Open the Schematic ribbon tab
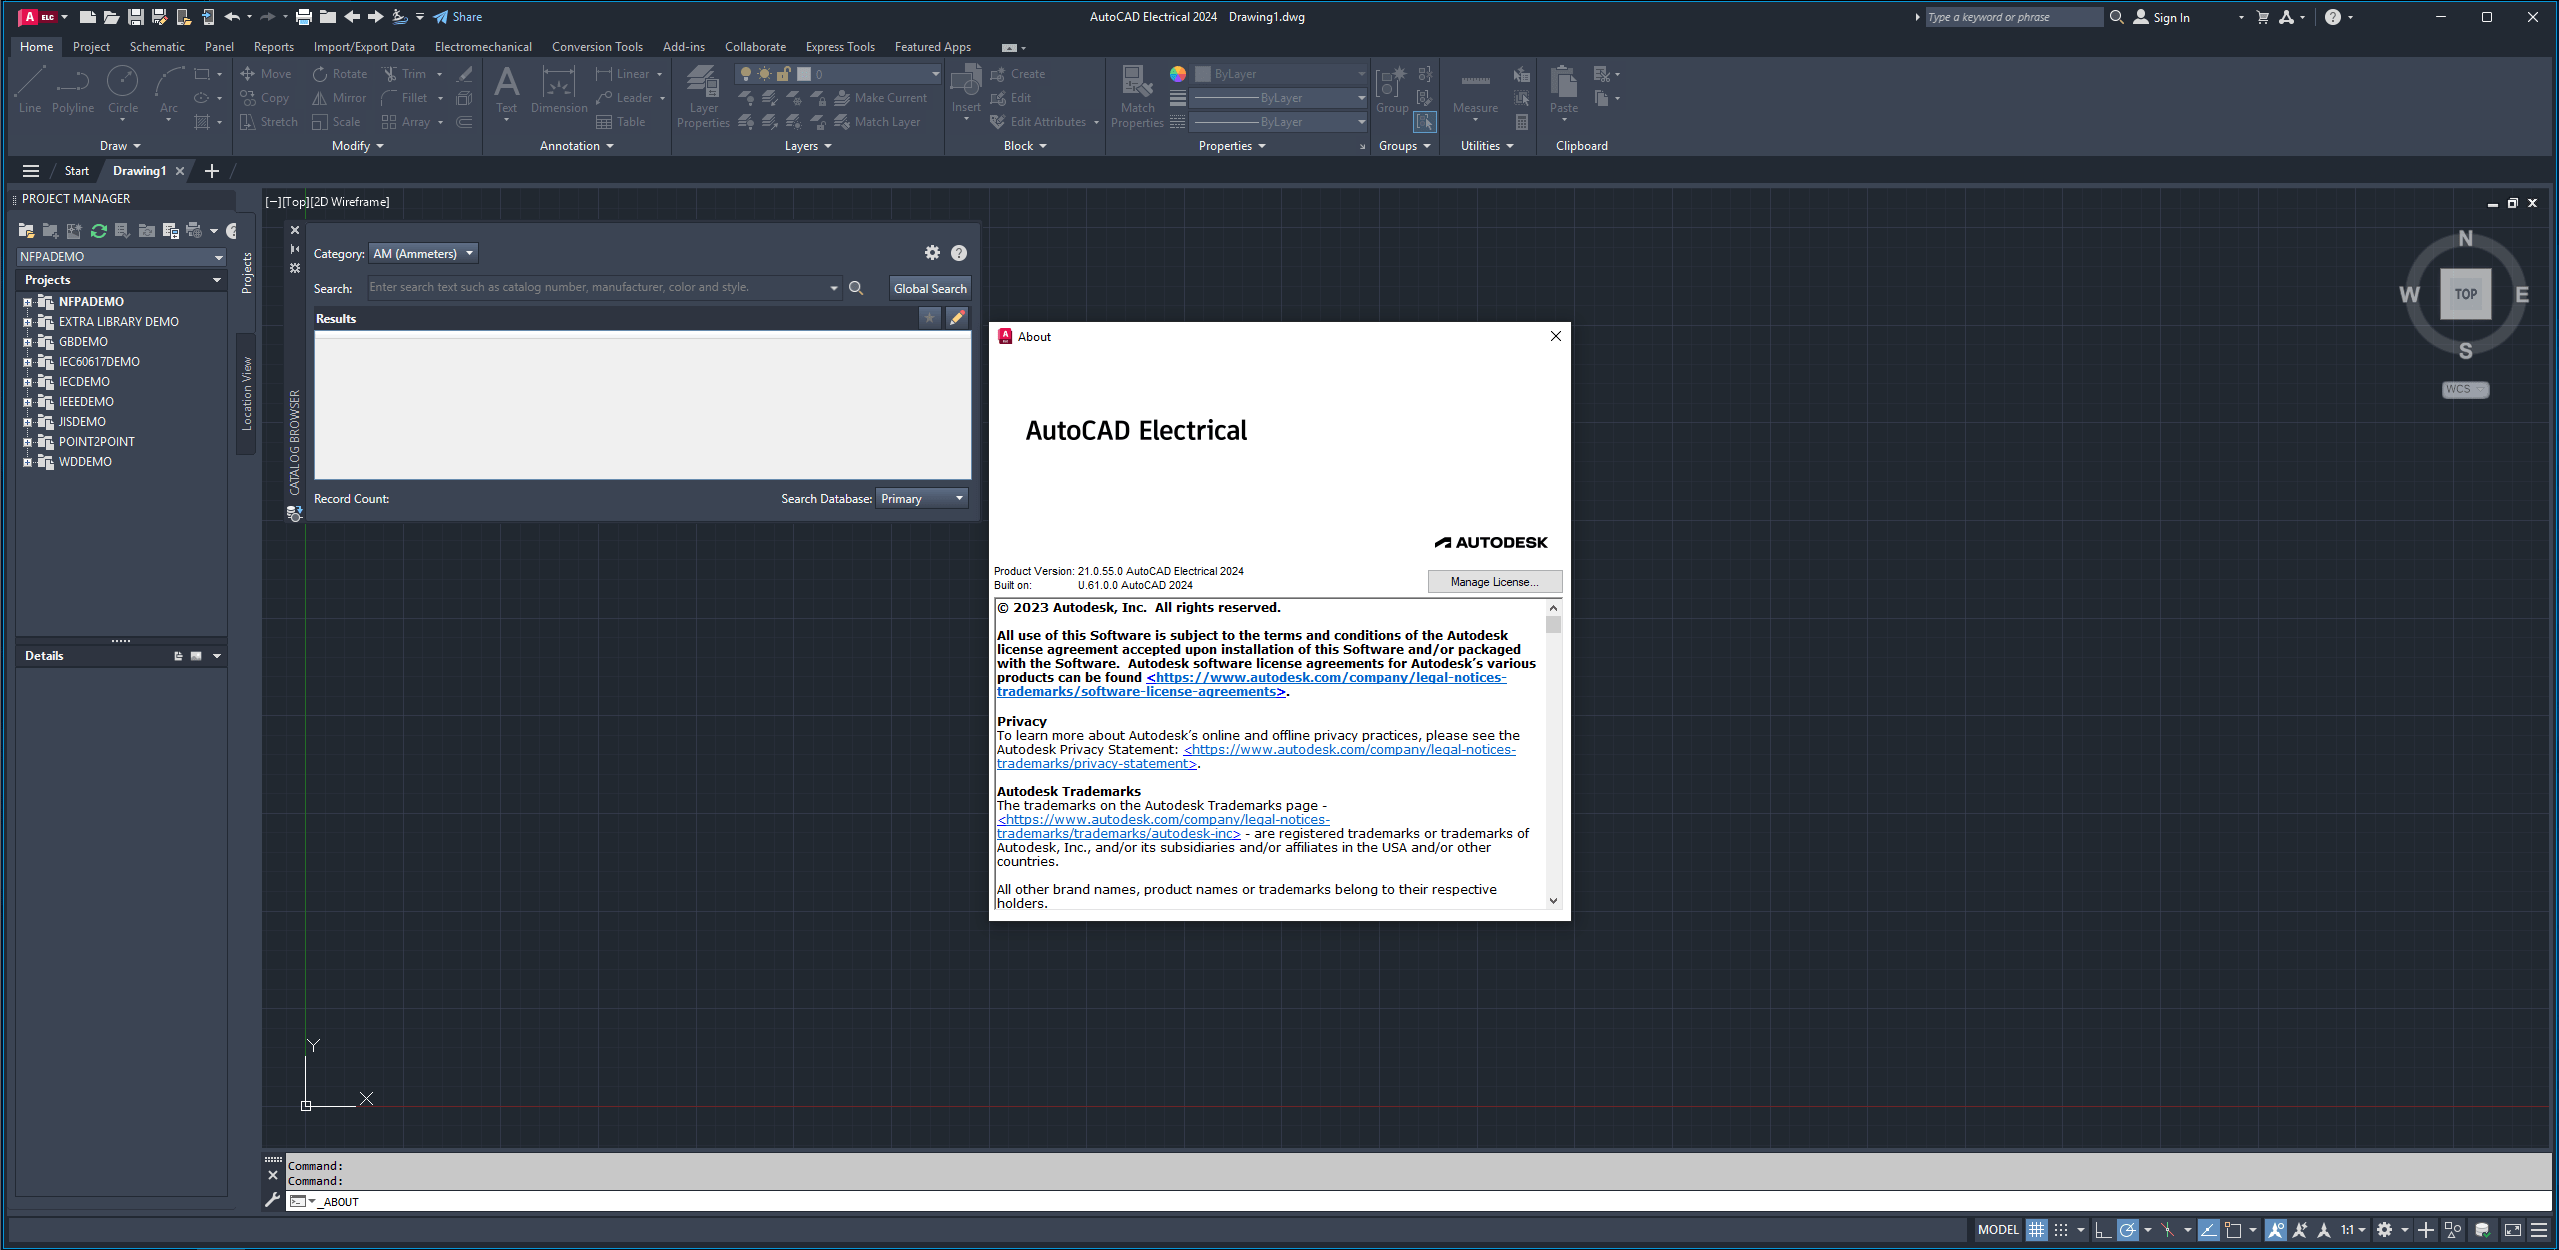The height and width of the screenshot is (1250, 2559). (x=157, y=47)
